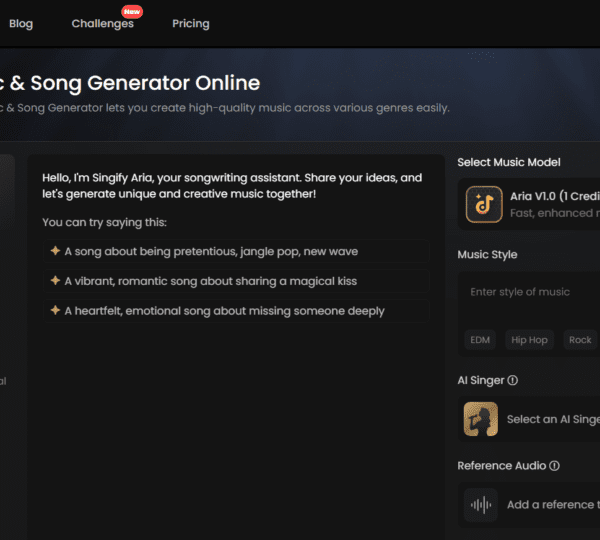The height and width of the screenshot is (540, 600).
Task: Click the 'You can try saying this:' text
Action: [x=104, y=222]
